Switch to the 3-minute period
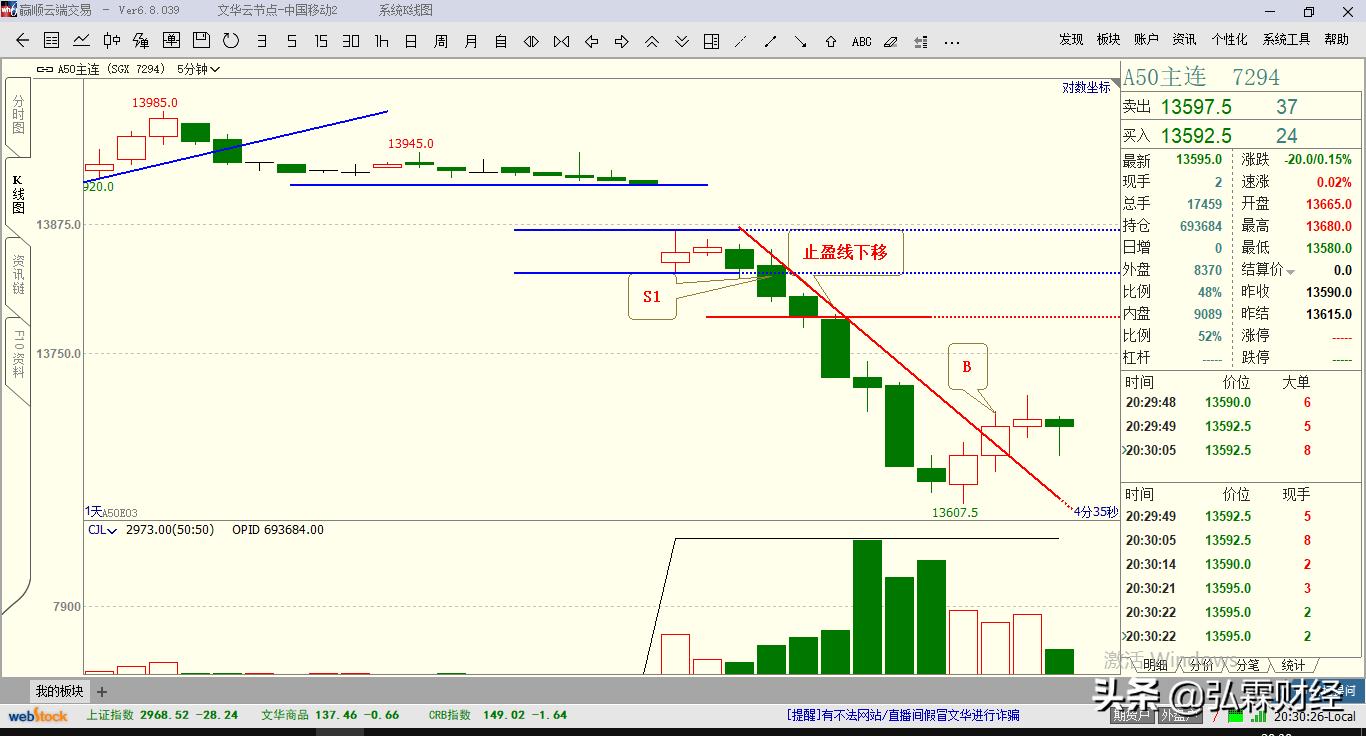This screenshot has height=736, width=1366. [x=262, y=41]
